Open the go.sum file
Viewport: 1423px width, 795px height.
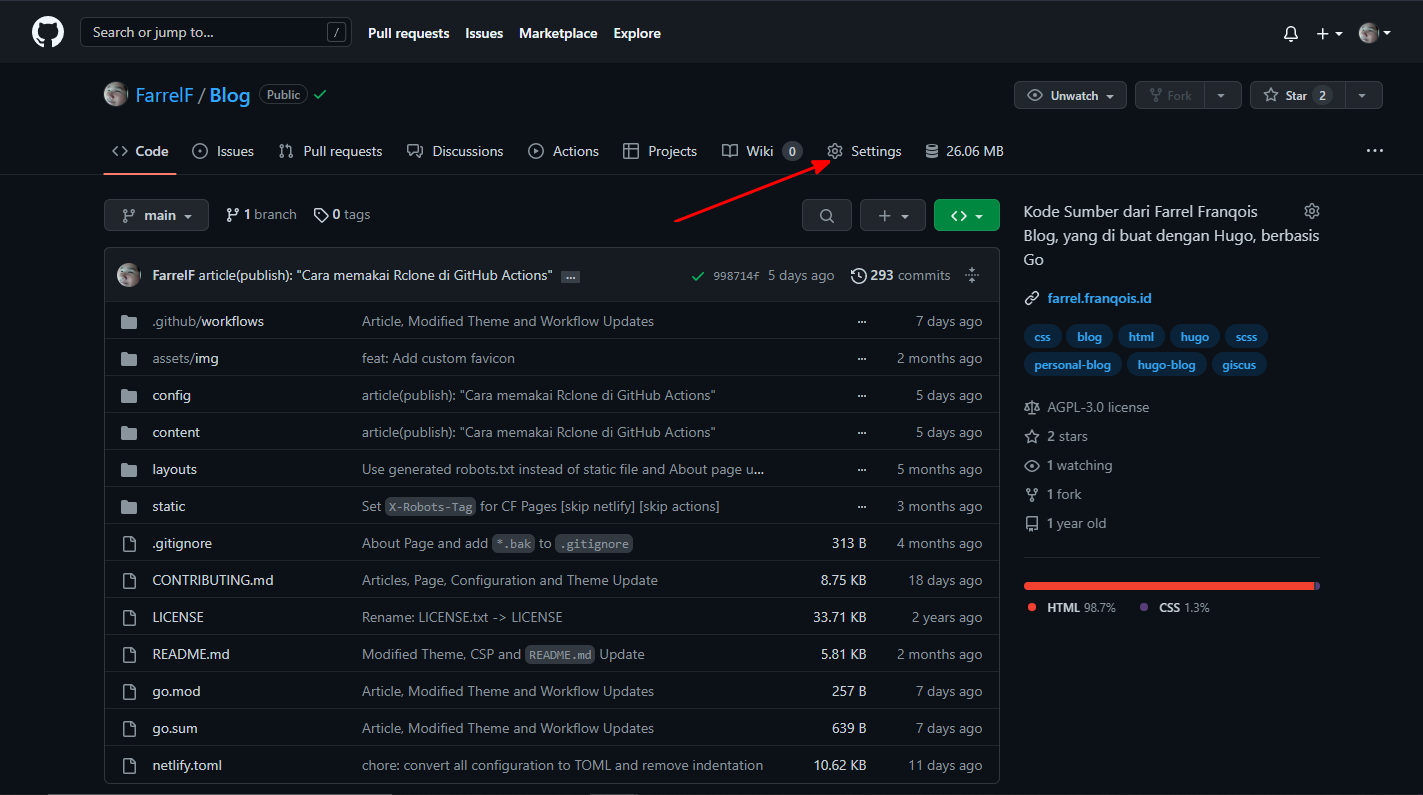click(x=175, y=728)
